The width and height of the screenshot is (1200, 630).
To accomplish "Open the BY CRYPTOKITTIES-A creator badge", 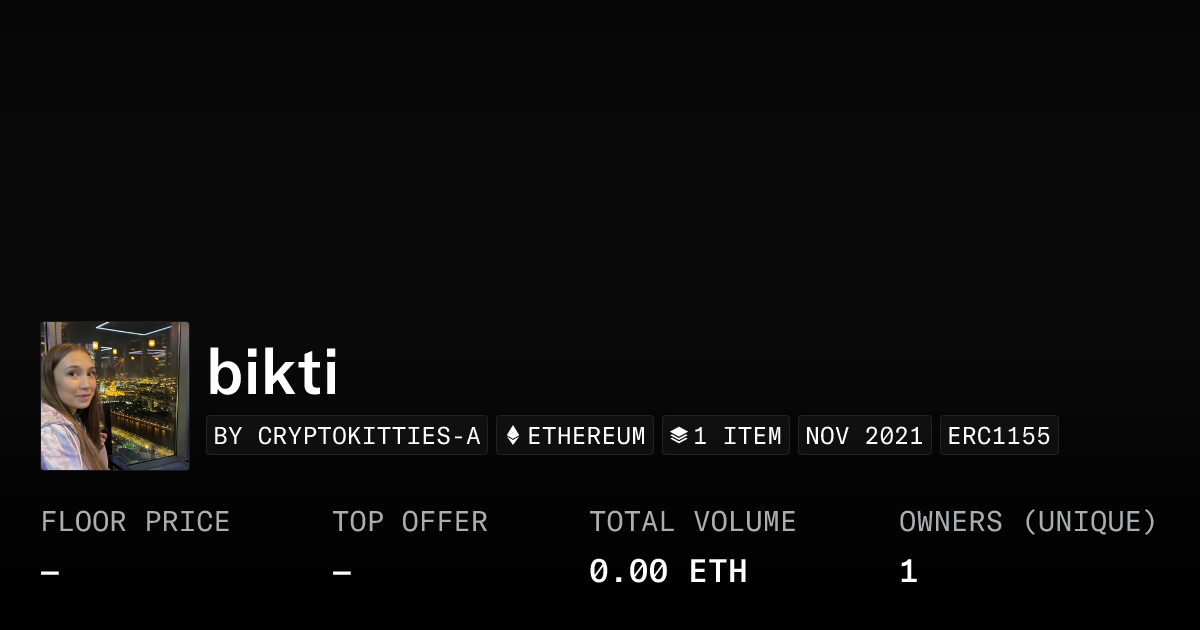I will (347, 436).
